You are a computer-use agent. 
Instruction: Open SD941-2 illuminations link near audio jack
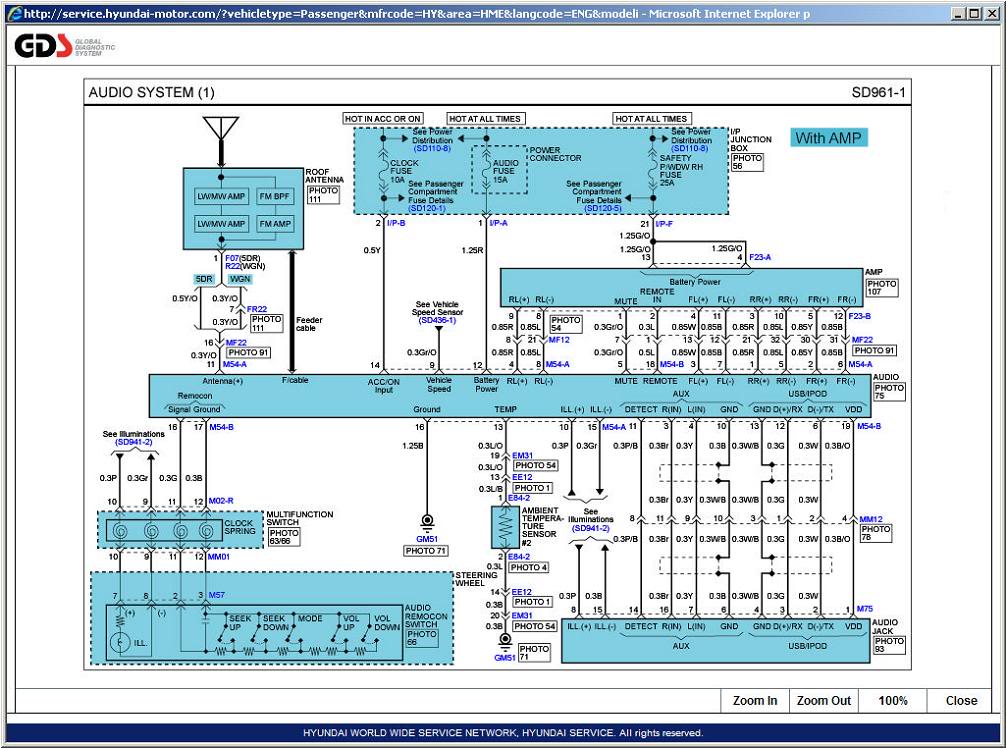(591, 529)
